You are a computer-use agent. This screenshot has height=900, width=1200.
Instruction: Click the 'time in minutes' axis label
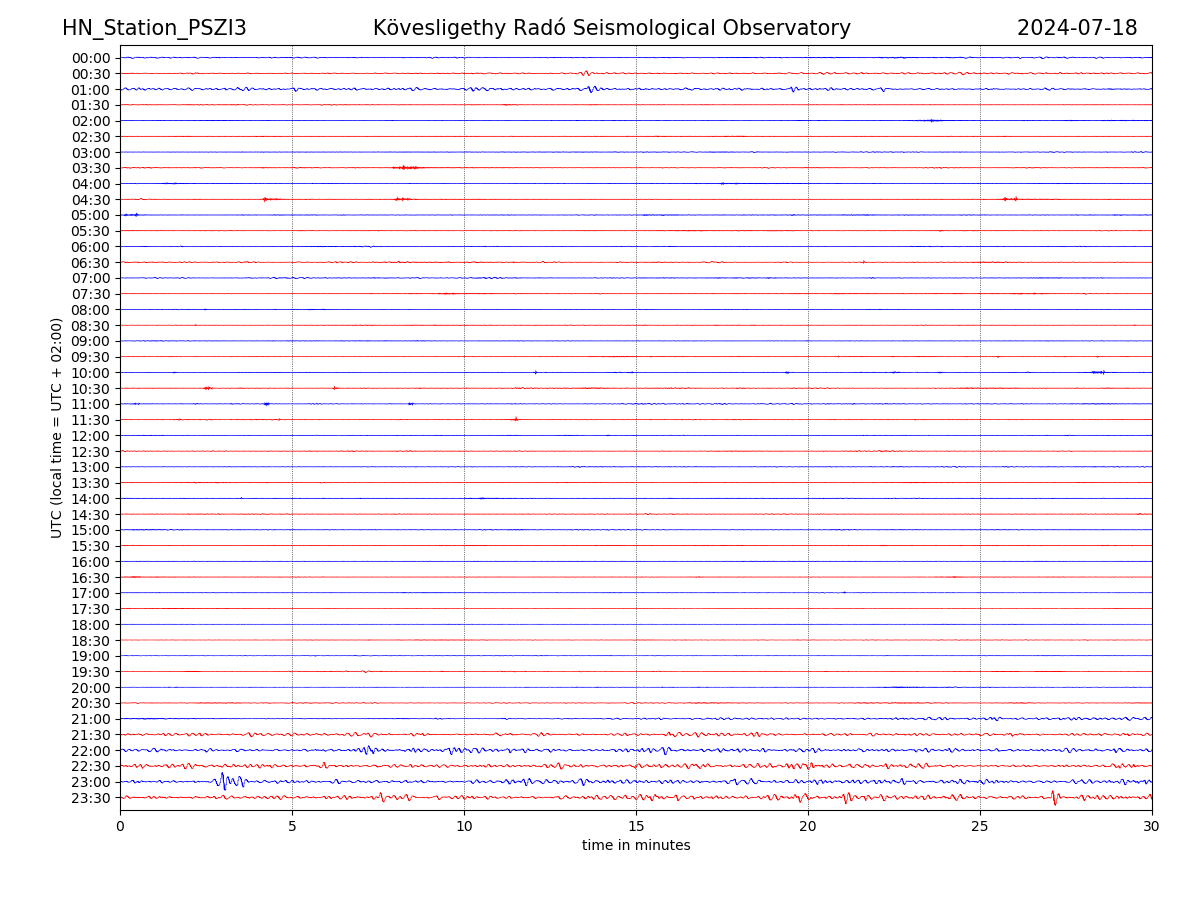pyautogui.click(x=636, y=846)
